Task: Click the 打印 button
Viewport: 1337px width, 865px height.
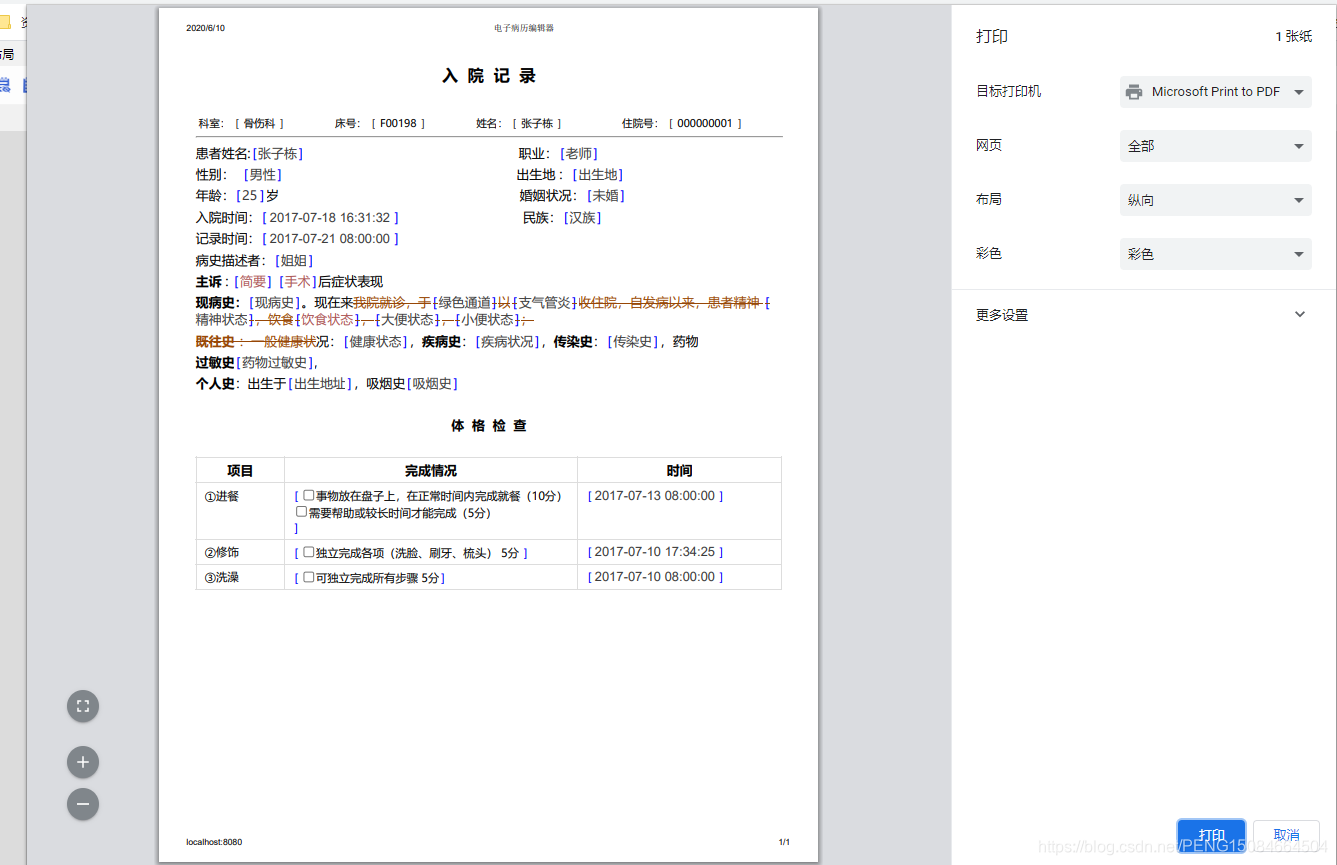Action: (1211, 836)
